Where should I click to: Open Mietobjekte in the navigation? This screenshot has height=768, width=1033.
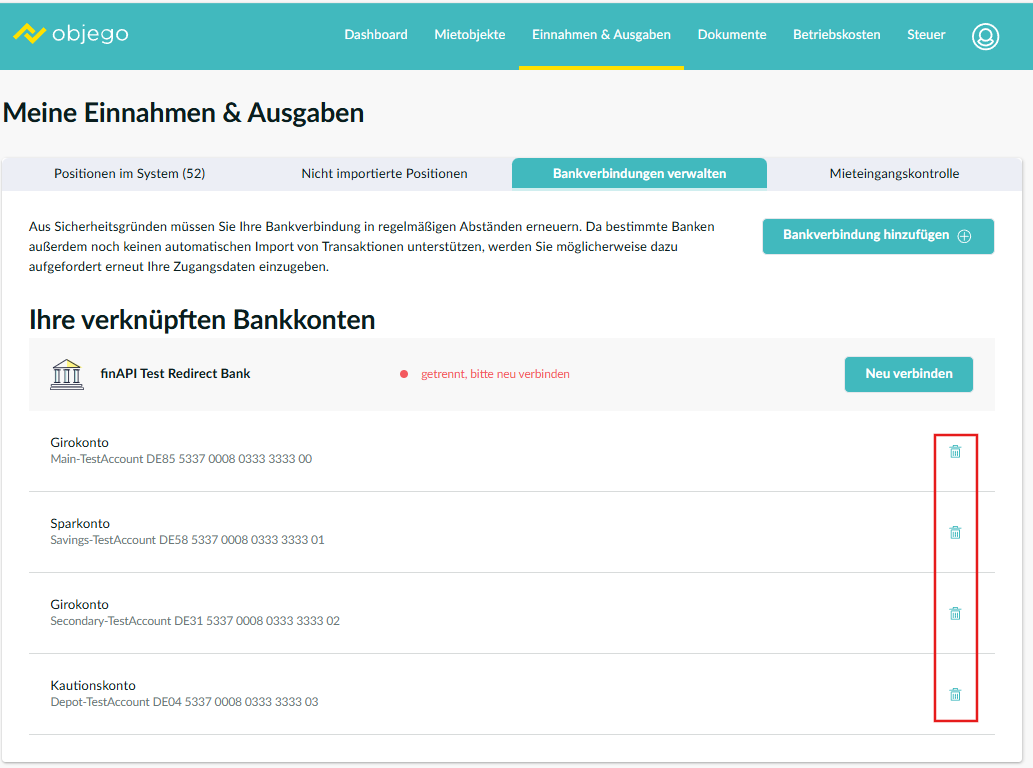(x=470, y=35)
